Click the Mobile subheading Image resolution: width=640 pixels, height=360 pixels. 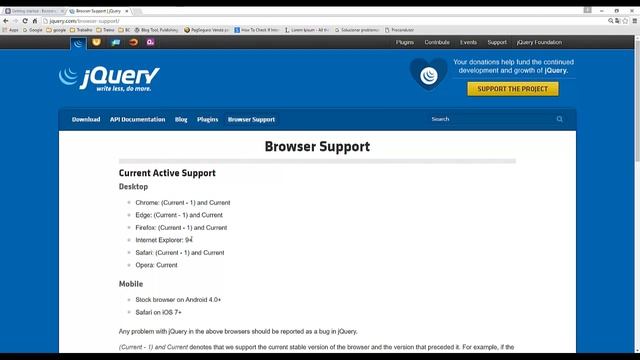point(131,284)
